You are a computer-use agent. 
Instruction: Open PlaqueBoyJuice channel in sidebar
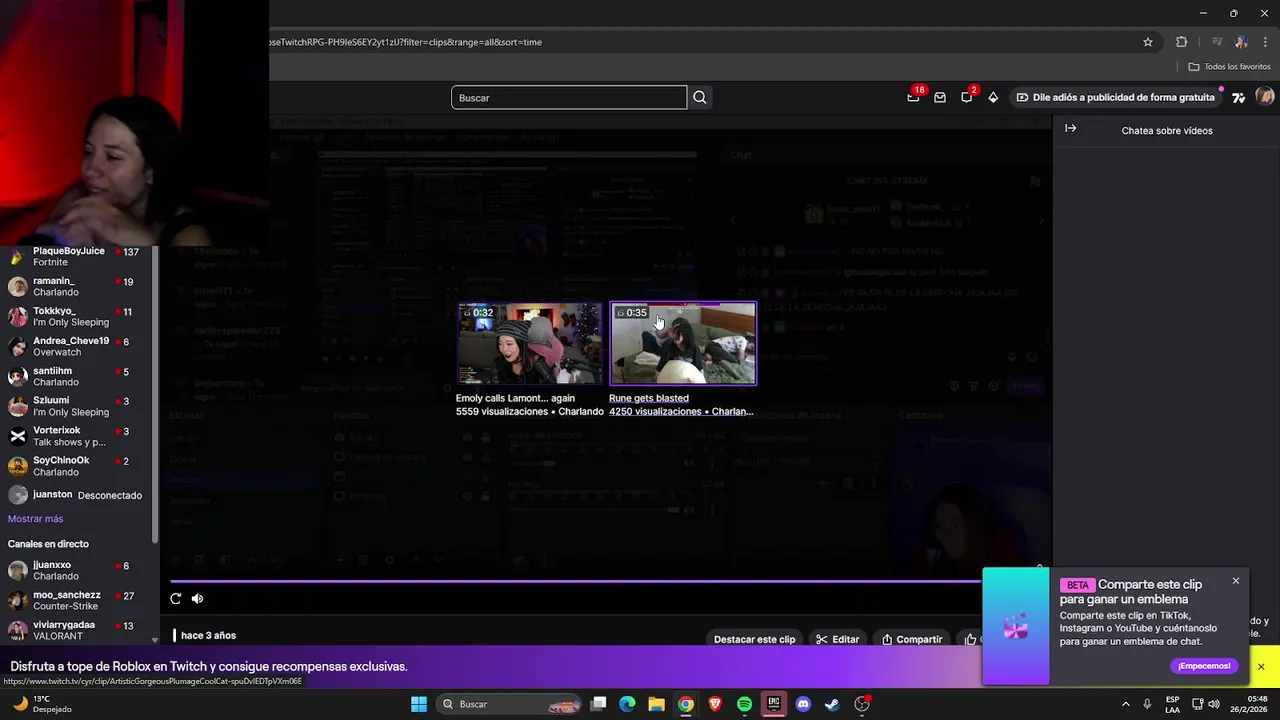point(77,256)
